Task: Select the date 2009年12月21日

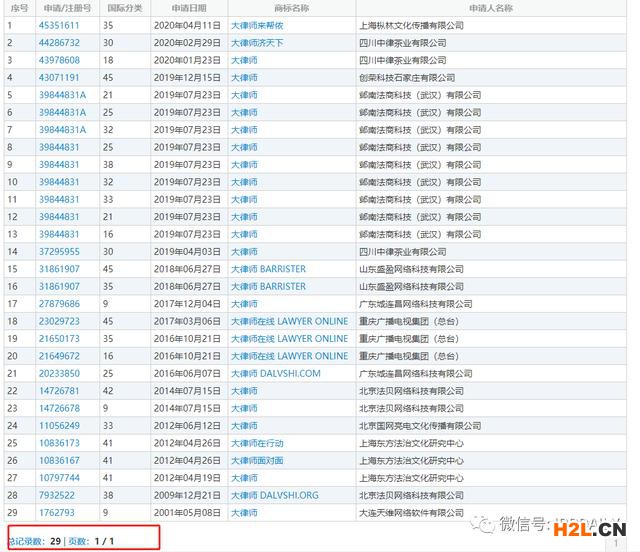Action: [187, 495]
